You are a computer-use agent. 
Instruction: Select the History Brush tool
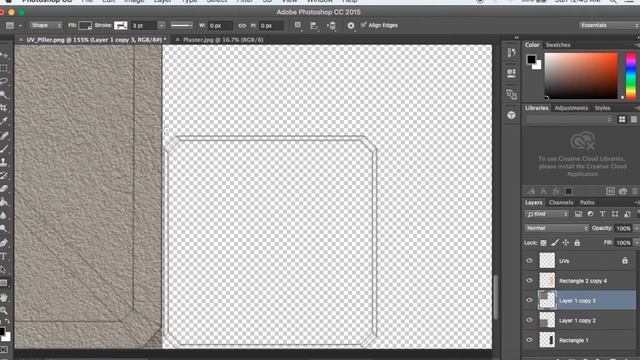tap(4, 176)
